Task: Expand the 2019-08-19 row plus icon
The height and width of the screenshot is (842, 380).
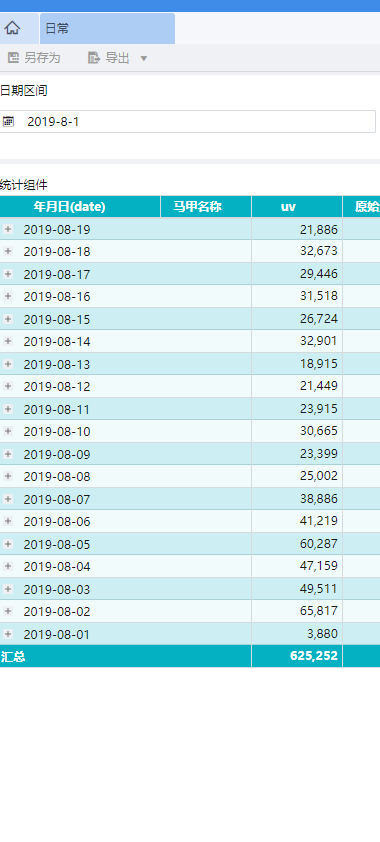Action: point(8,229)
